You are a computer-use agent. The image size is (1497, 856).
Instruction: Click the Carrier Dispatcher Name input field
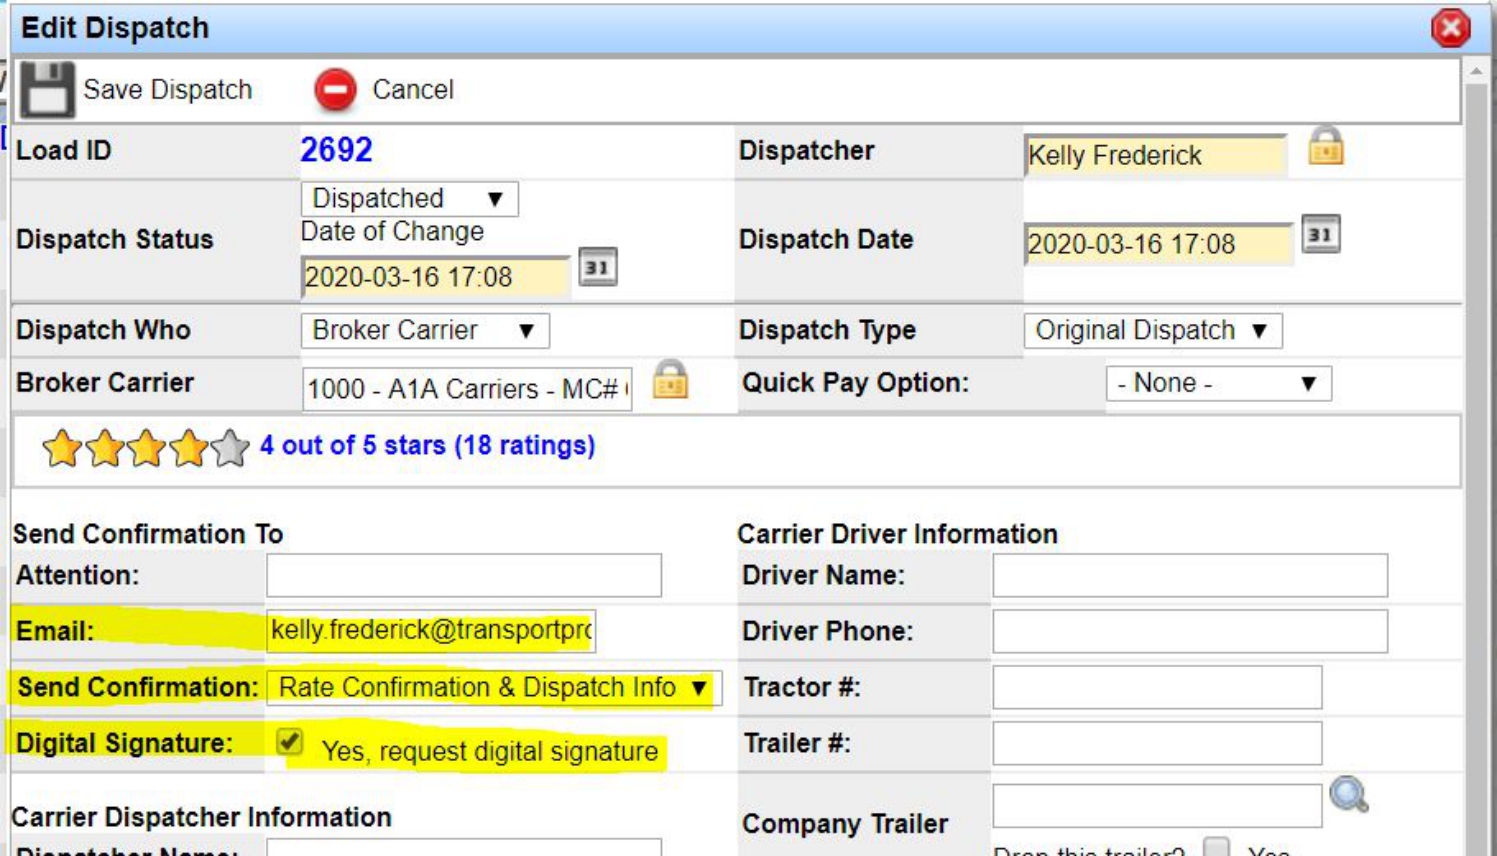[x=464, y=847]
